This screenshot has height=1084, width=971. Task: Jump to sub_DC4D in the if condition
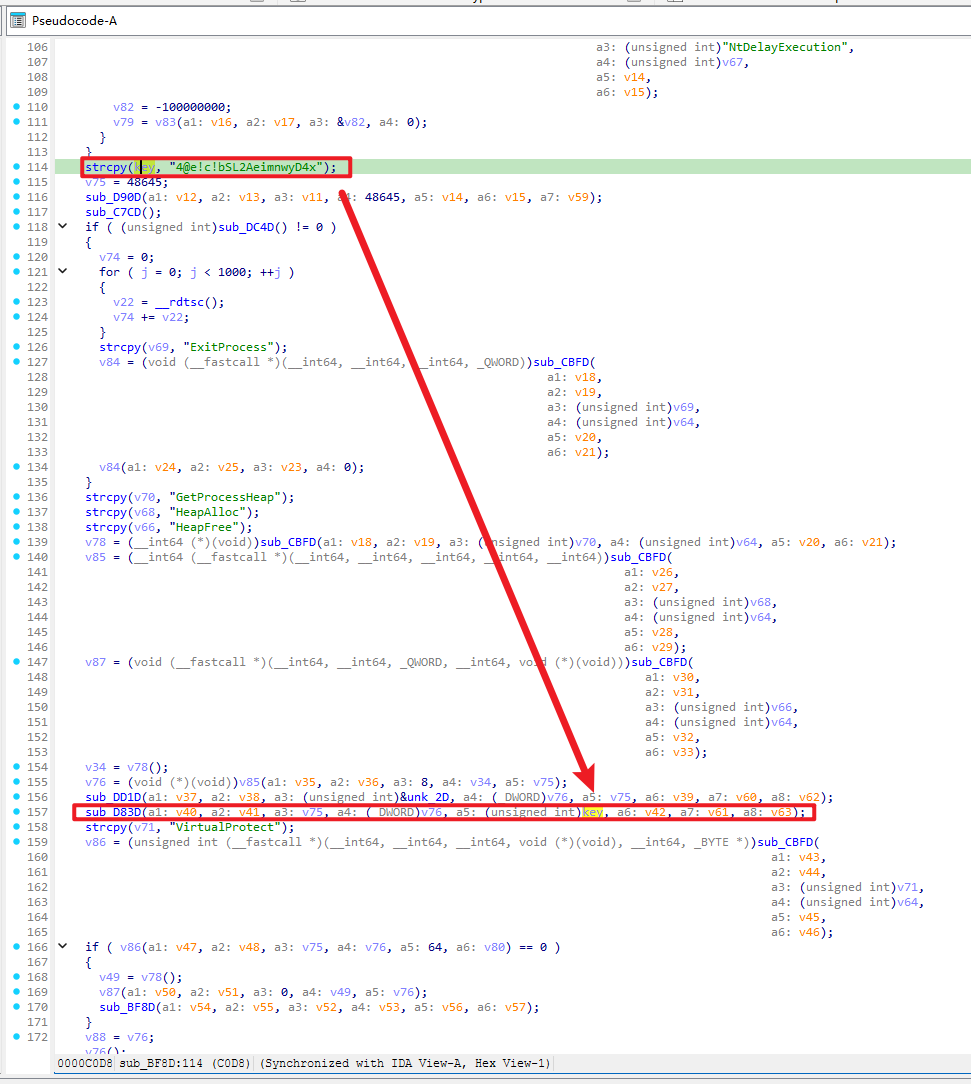246,227
